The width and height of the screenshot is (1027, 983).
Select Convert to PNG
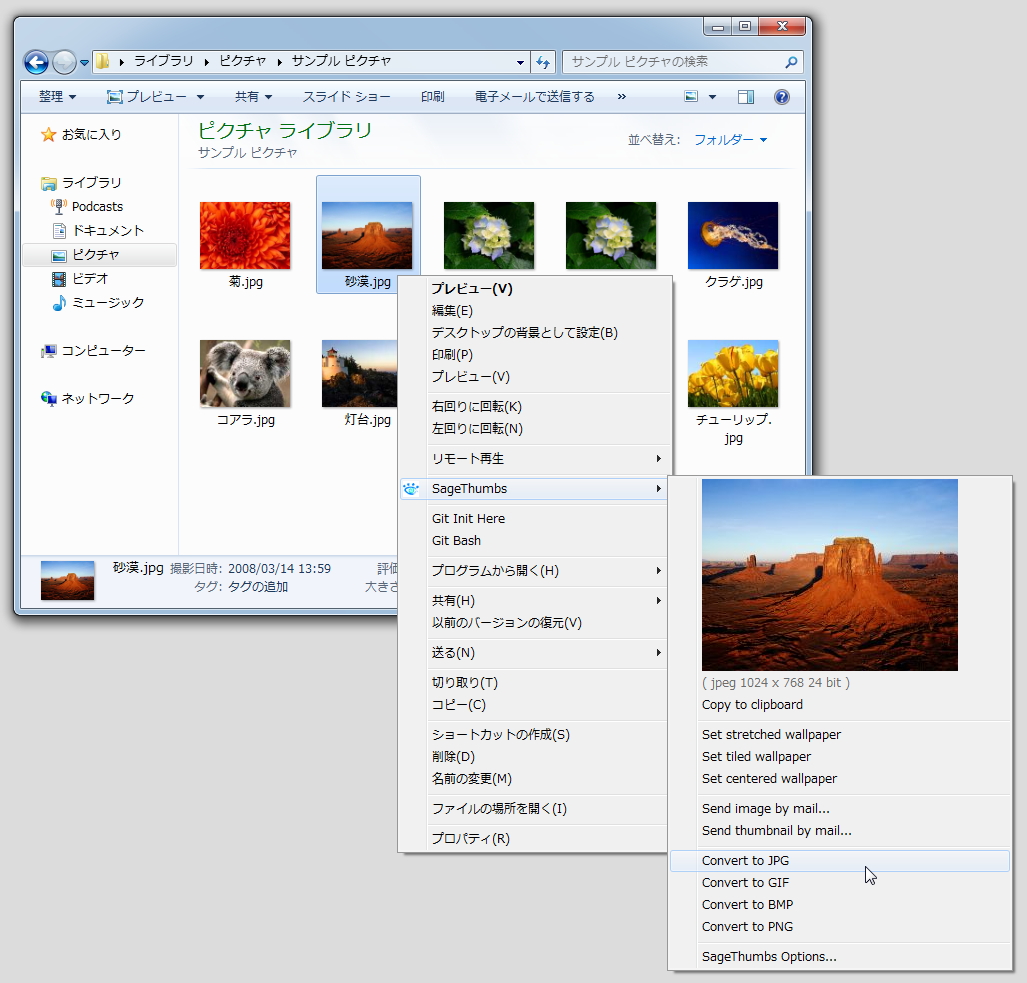[748, 926]
